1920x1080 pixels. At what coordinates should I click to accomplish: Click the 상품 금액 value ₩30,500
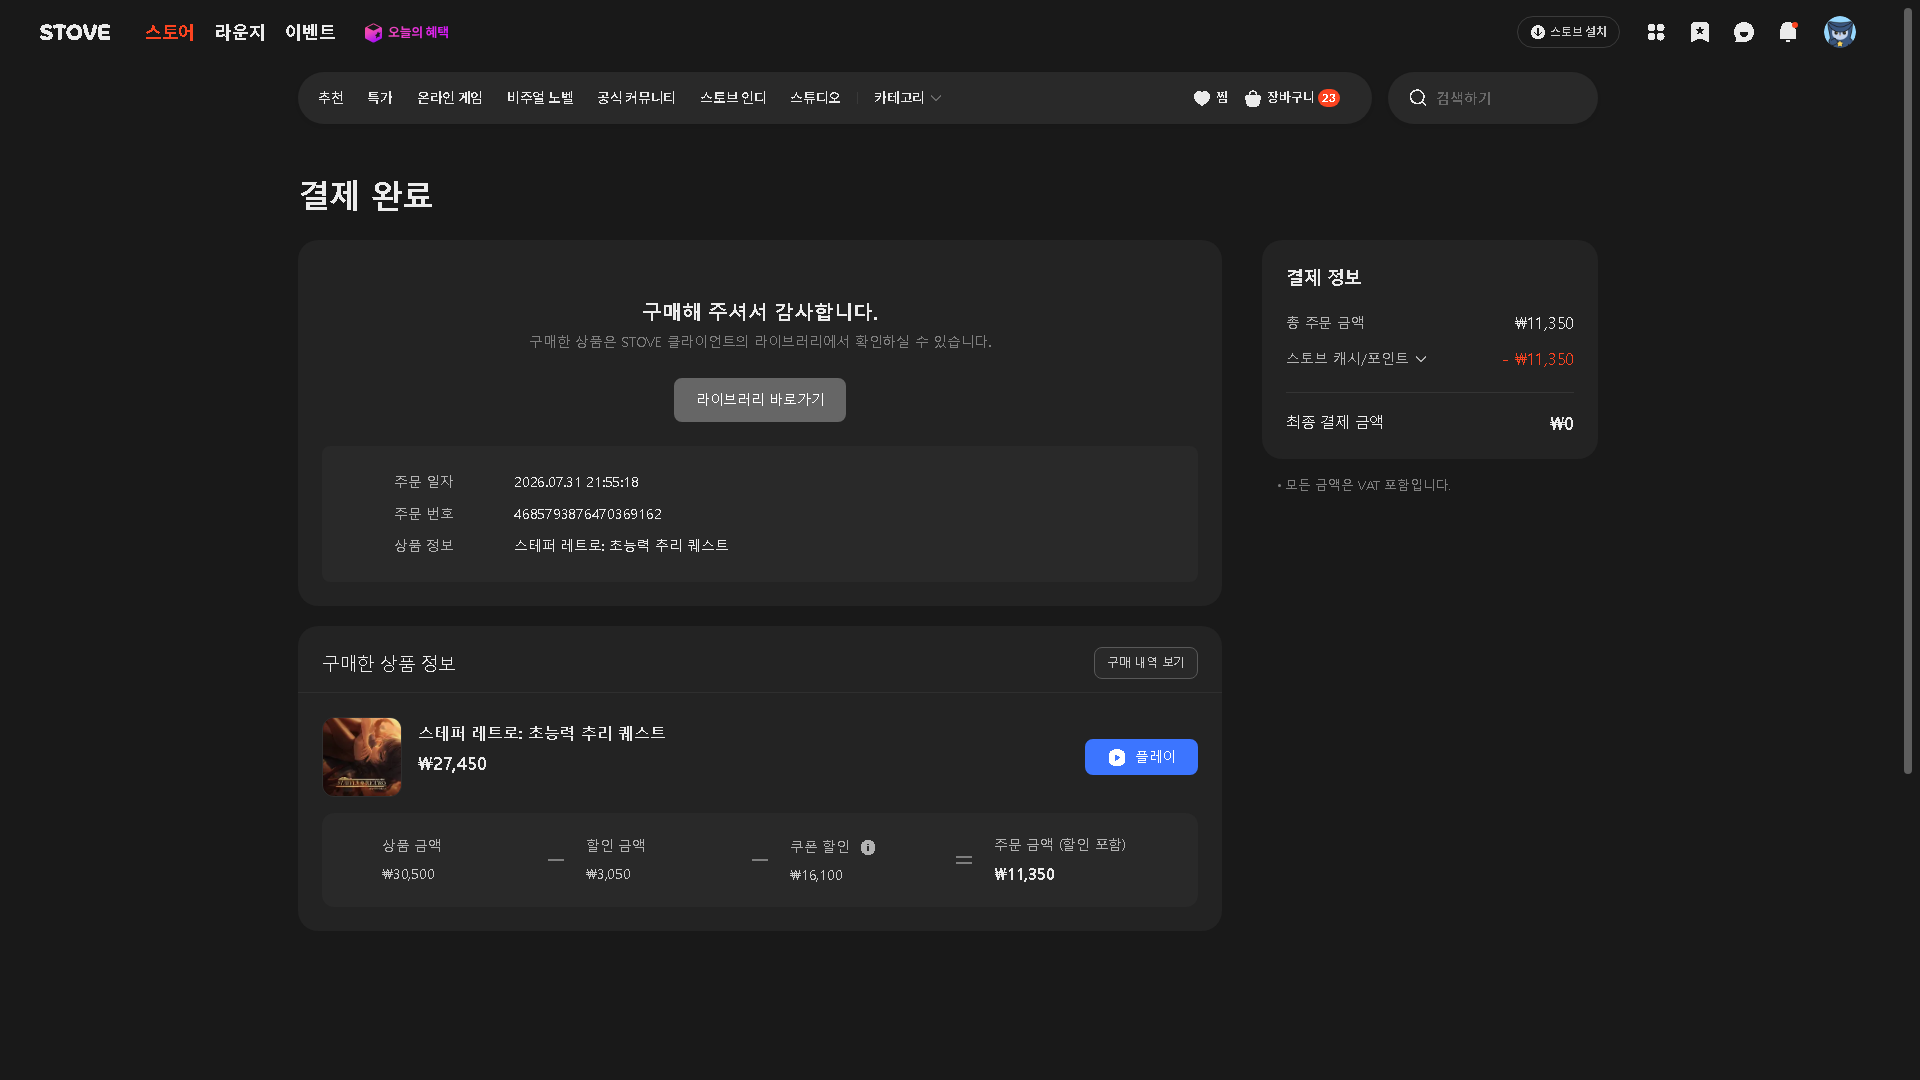coord(408,874)
